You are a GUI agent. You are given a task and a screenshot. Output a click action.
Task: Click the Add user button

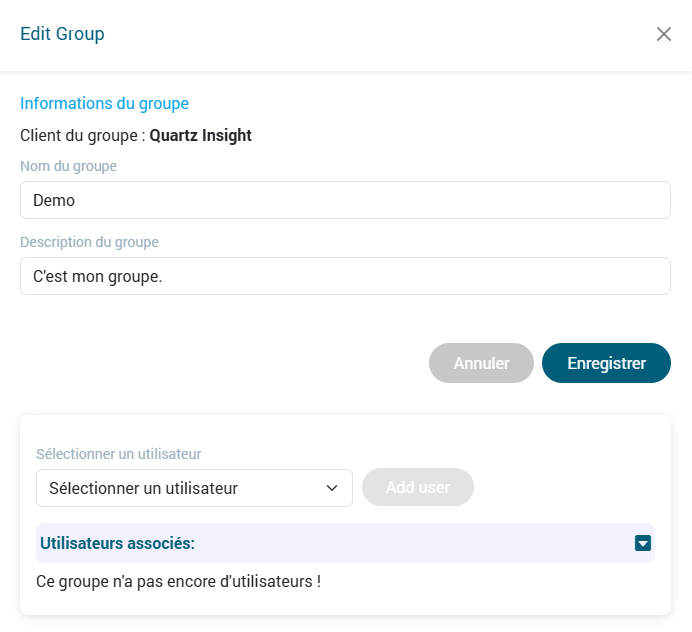[x=418, y=488]
